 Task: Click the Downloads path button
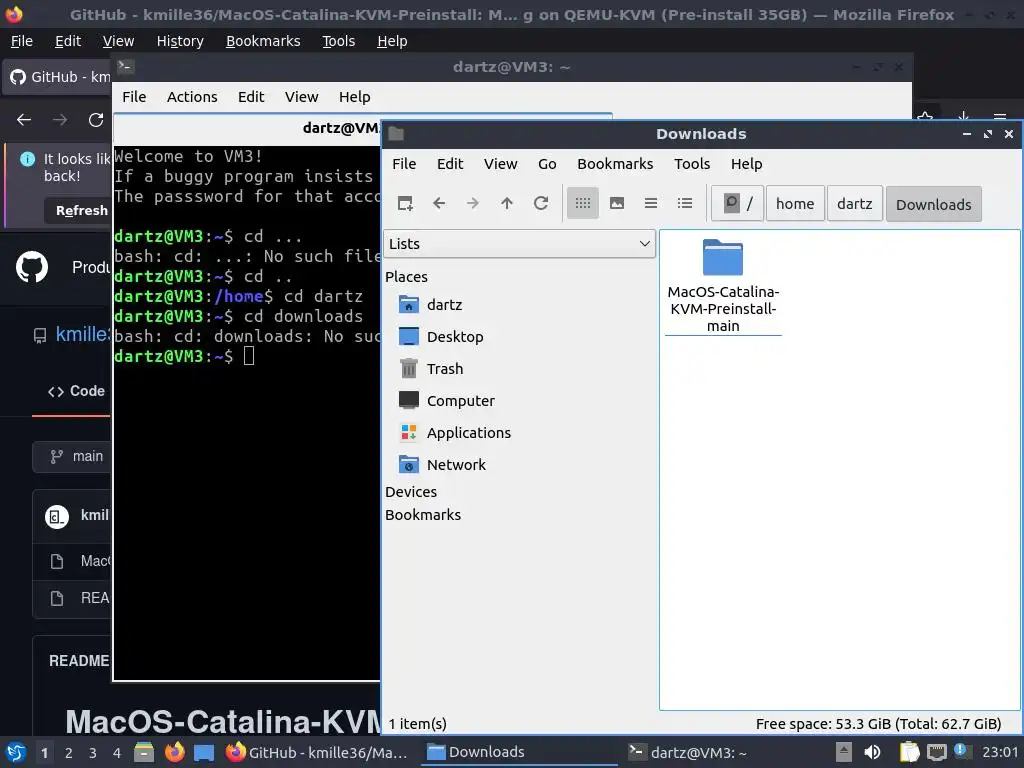(933, 204)
